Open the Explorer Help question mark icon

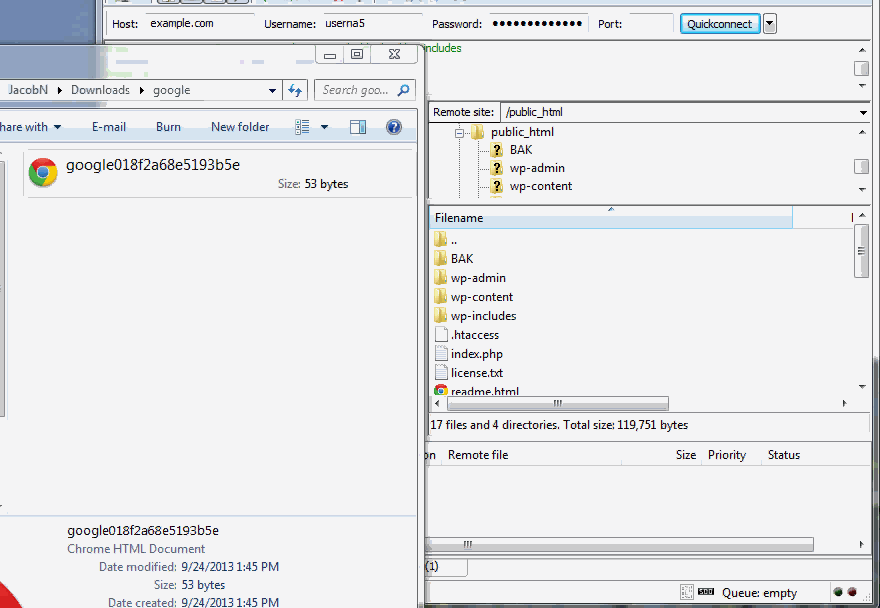(394, 127)
